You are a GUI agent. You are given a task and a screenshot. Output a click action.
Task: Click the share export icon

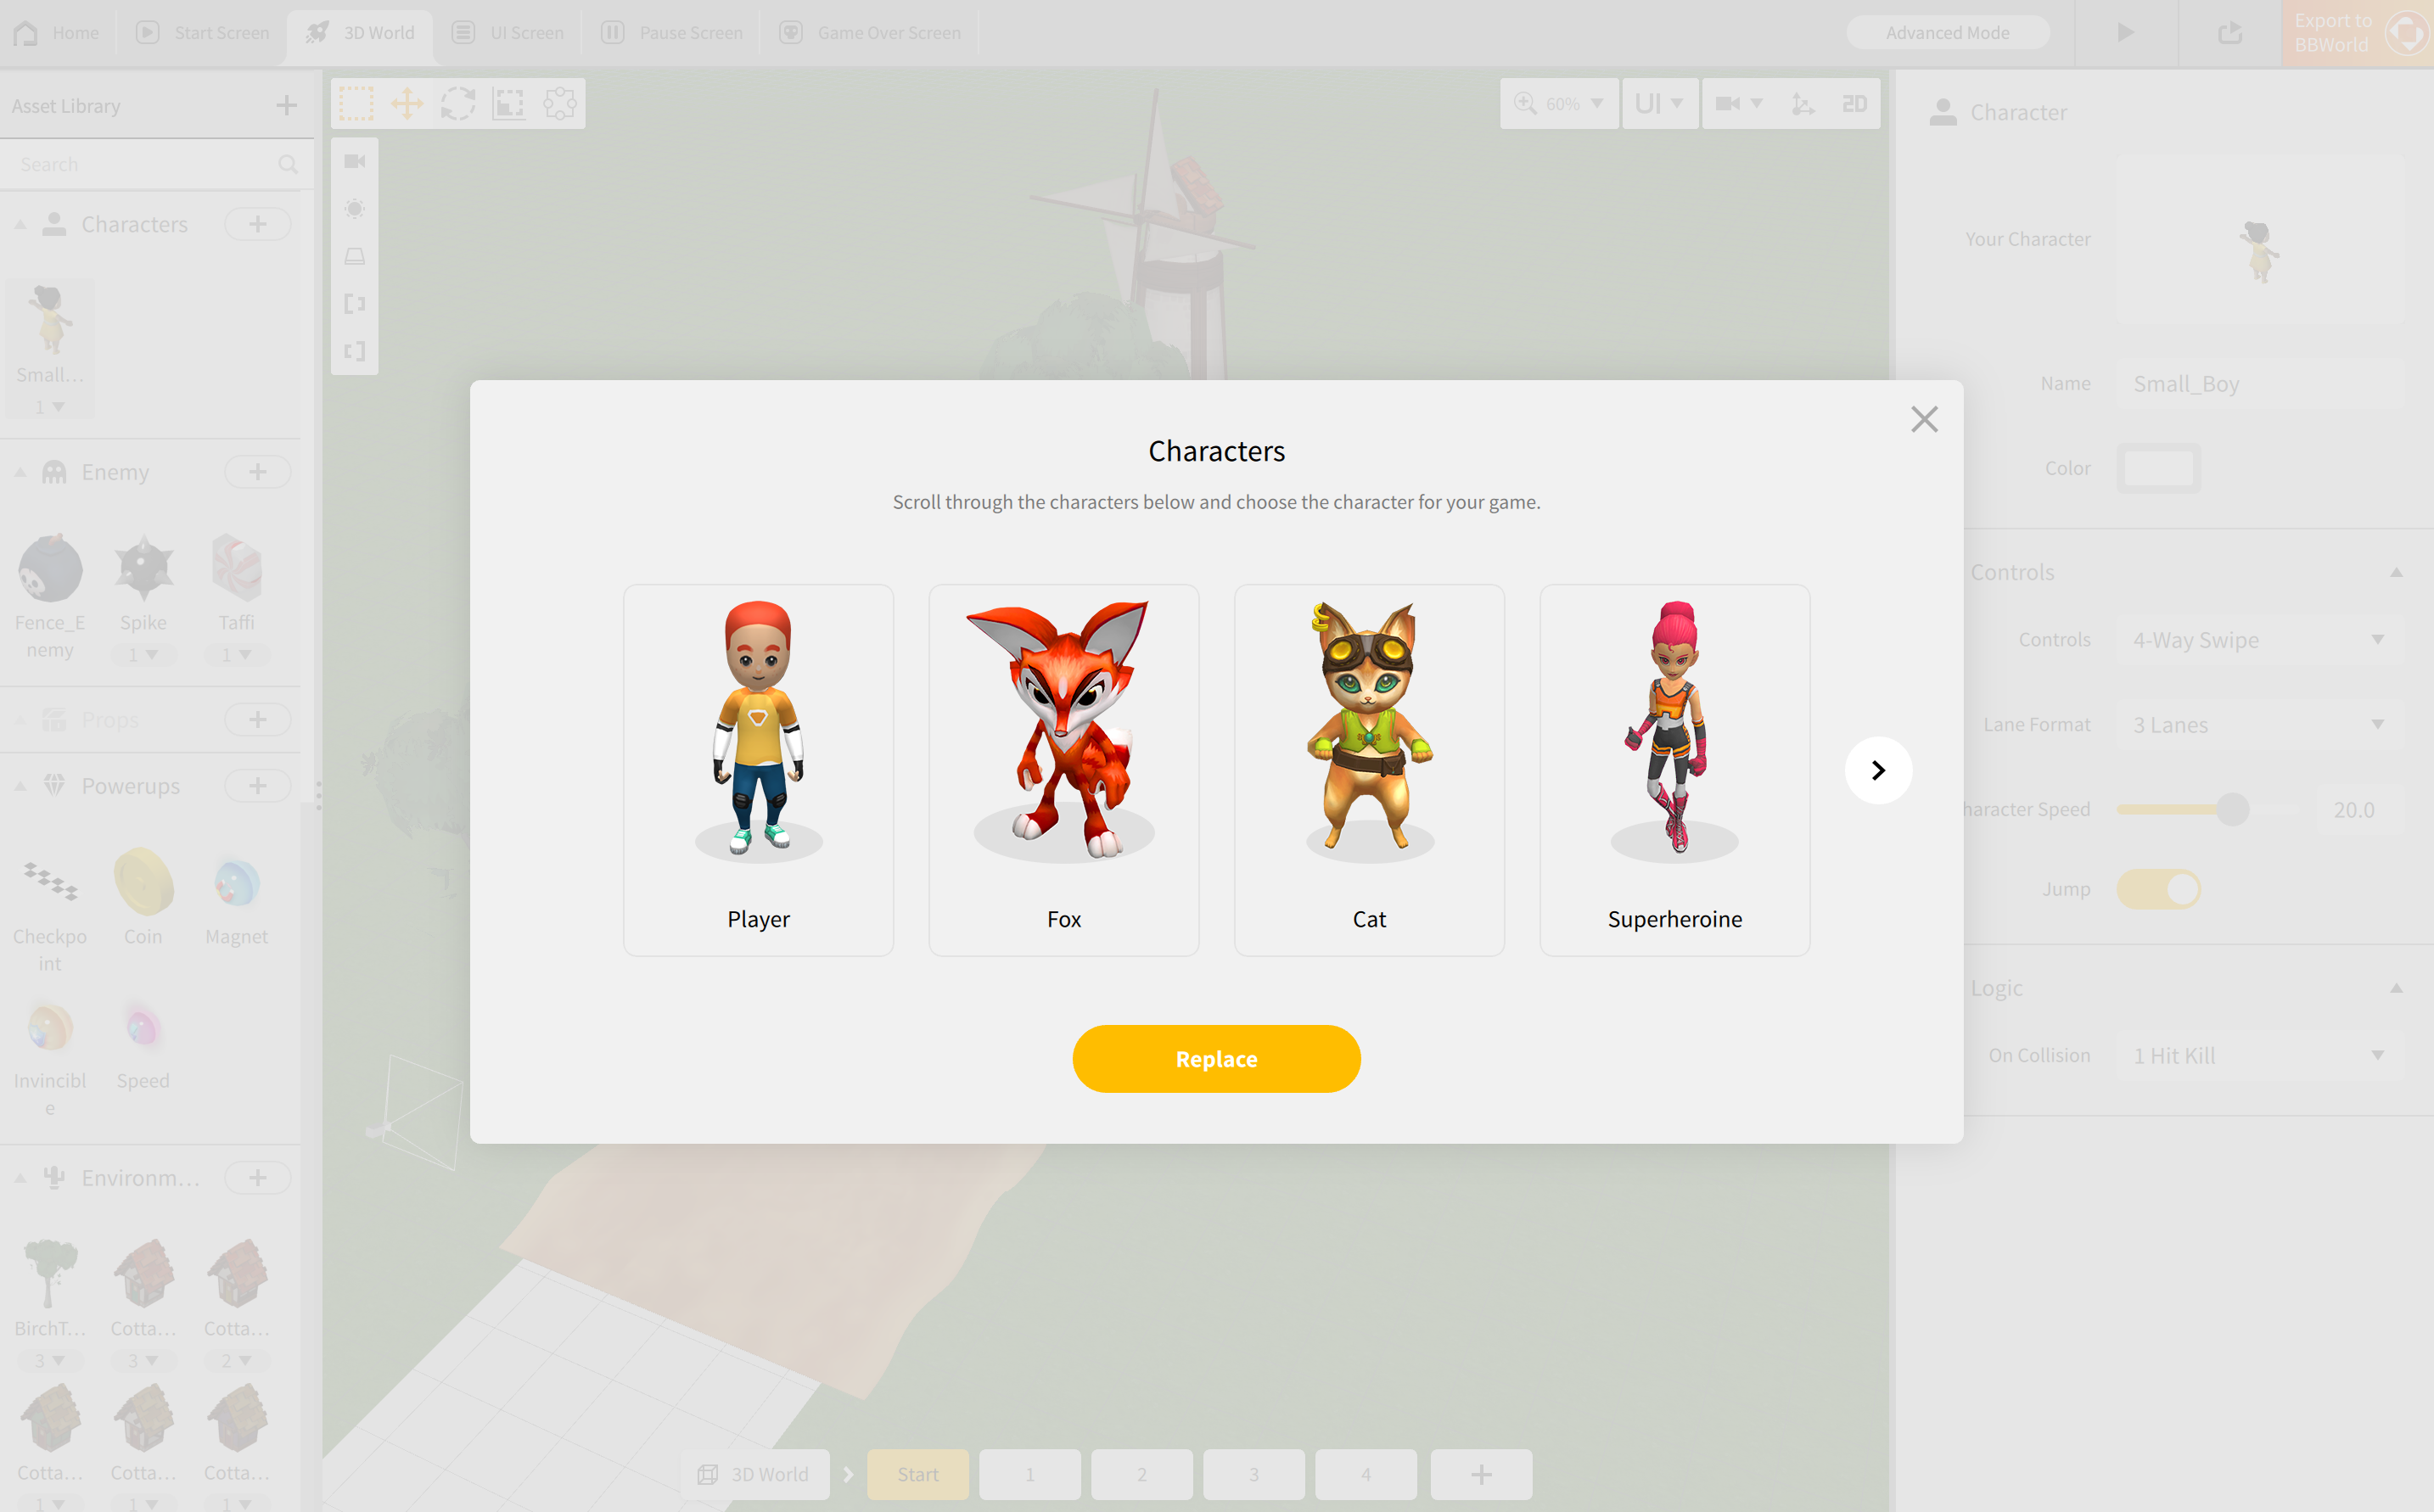2230,33
